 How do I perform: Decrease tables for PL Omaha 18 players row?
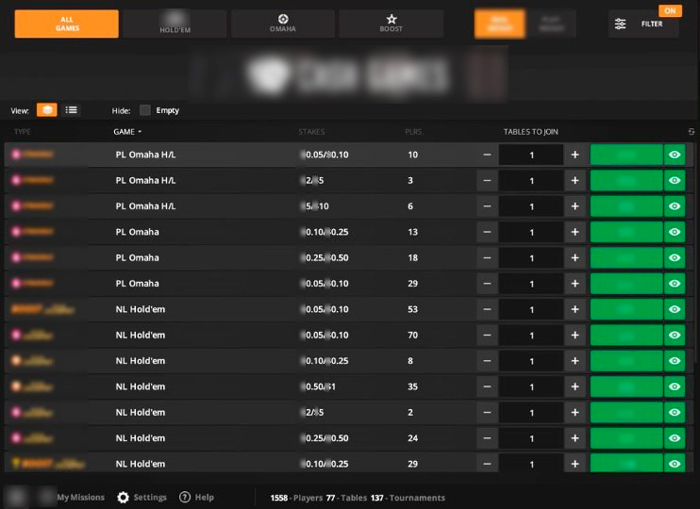[x=487, y=258]
